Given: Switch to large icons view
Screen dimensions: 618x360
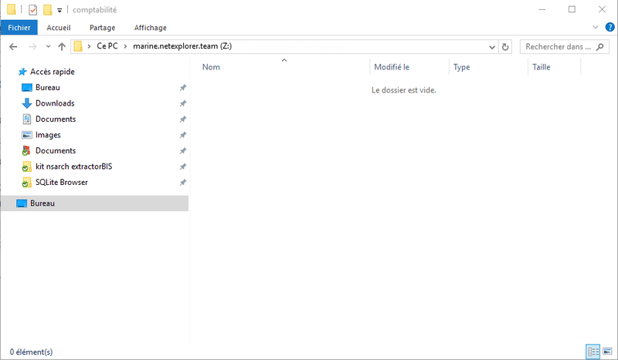Looking at the screenshot, I should click(x=607, y=351).
